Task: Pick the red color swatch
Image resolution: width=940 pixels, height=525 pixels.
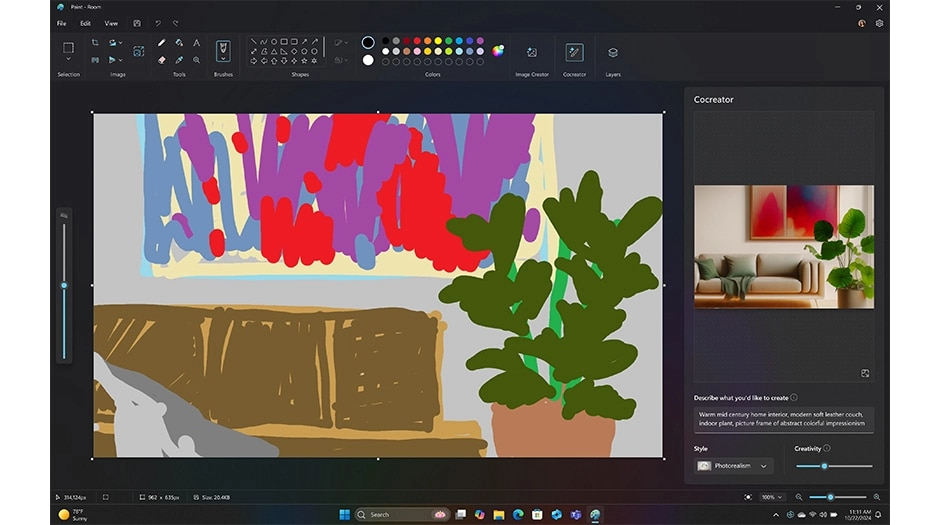Action: [x=417, y=41]
